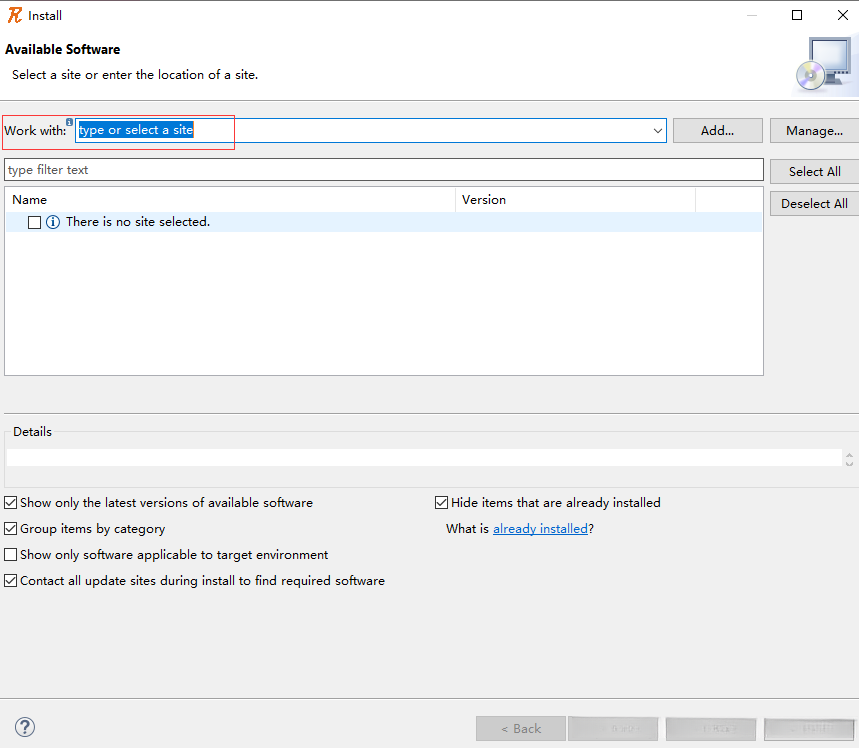859x748 pixels.
Task: Uncheck Group items by category
Action: [x=11, y=529]
